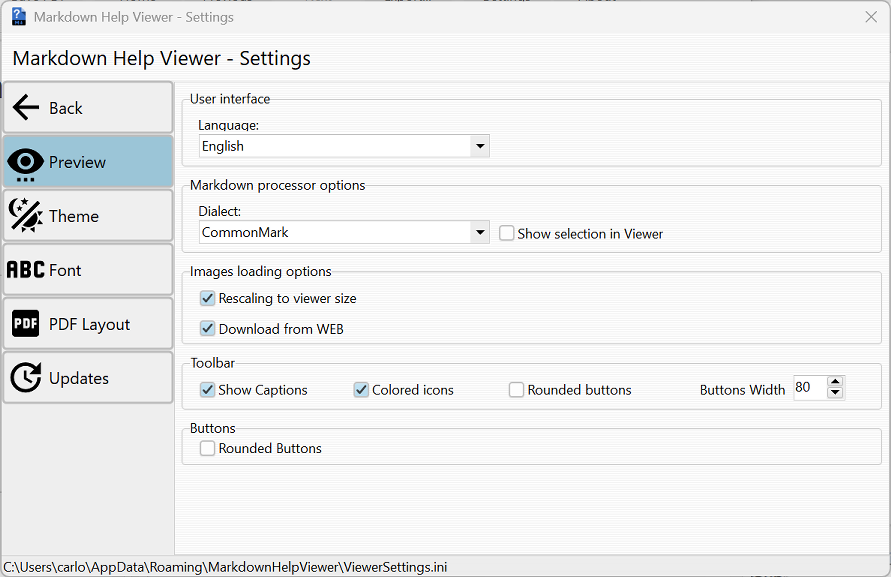Click the 'Markdown Help Viewer - Settings' heading
The height and width of the screenshot is (577, 891).
(x=161, y=59)
